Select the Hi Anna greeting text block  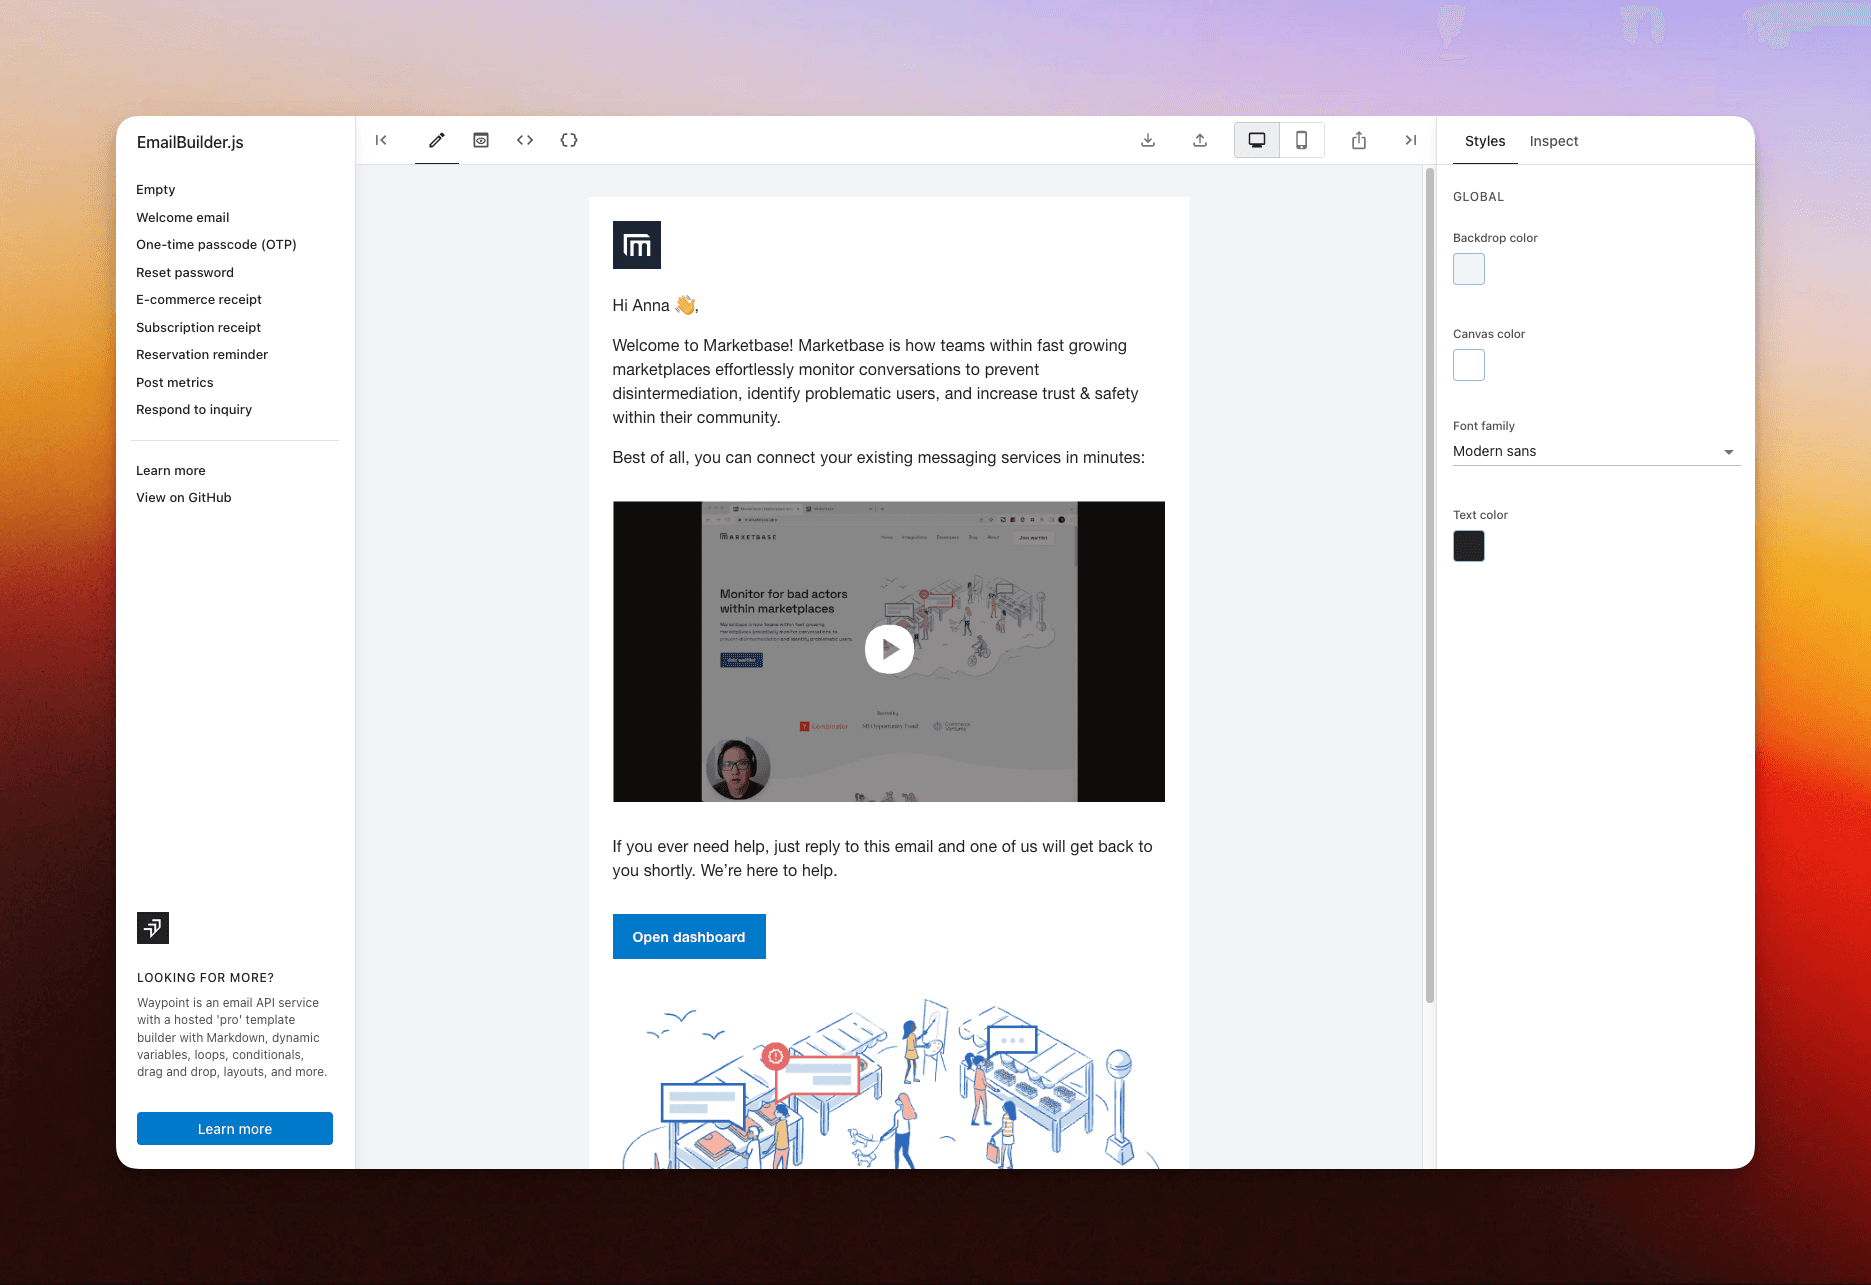point(656,306)
